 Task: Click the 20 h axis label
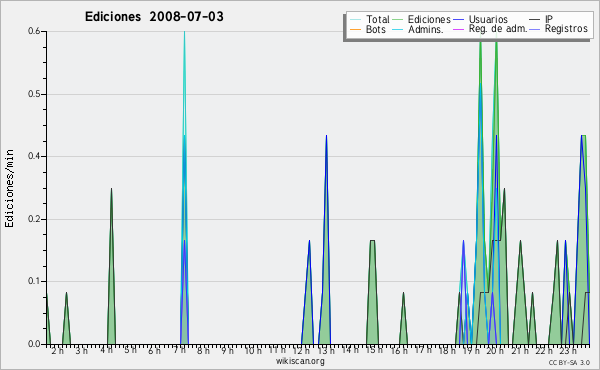[x=494, y=350]
